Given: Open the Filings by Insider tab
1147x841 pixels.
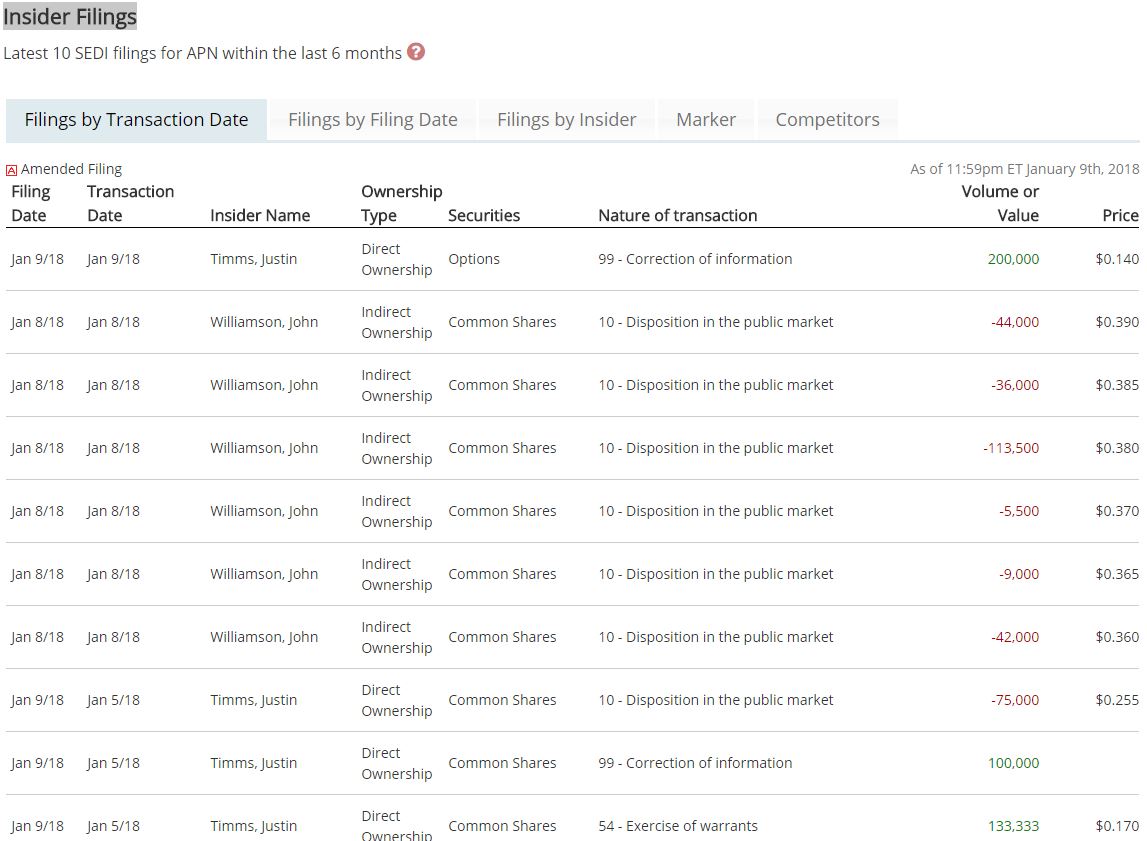Looking at the screenshot, I should tap(566, 120).
